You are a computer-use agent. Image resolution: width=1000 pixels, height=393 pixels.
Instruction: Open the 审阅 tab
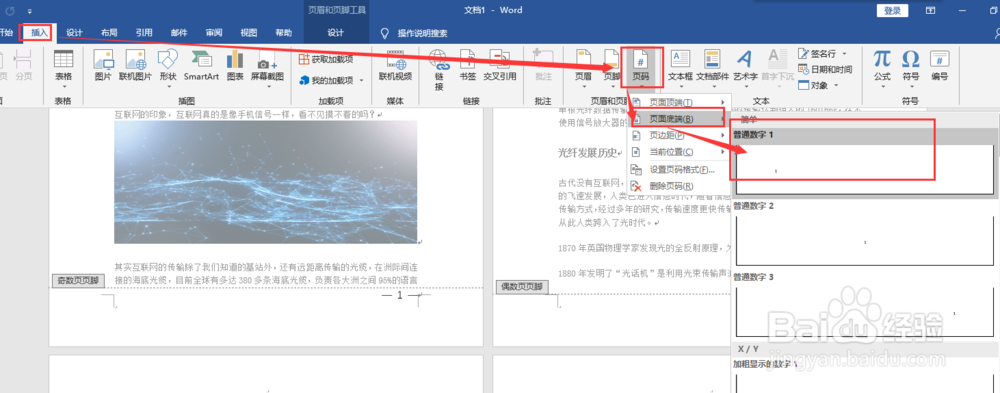214,33
